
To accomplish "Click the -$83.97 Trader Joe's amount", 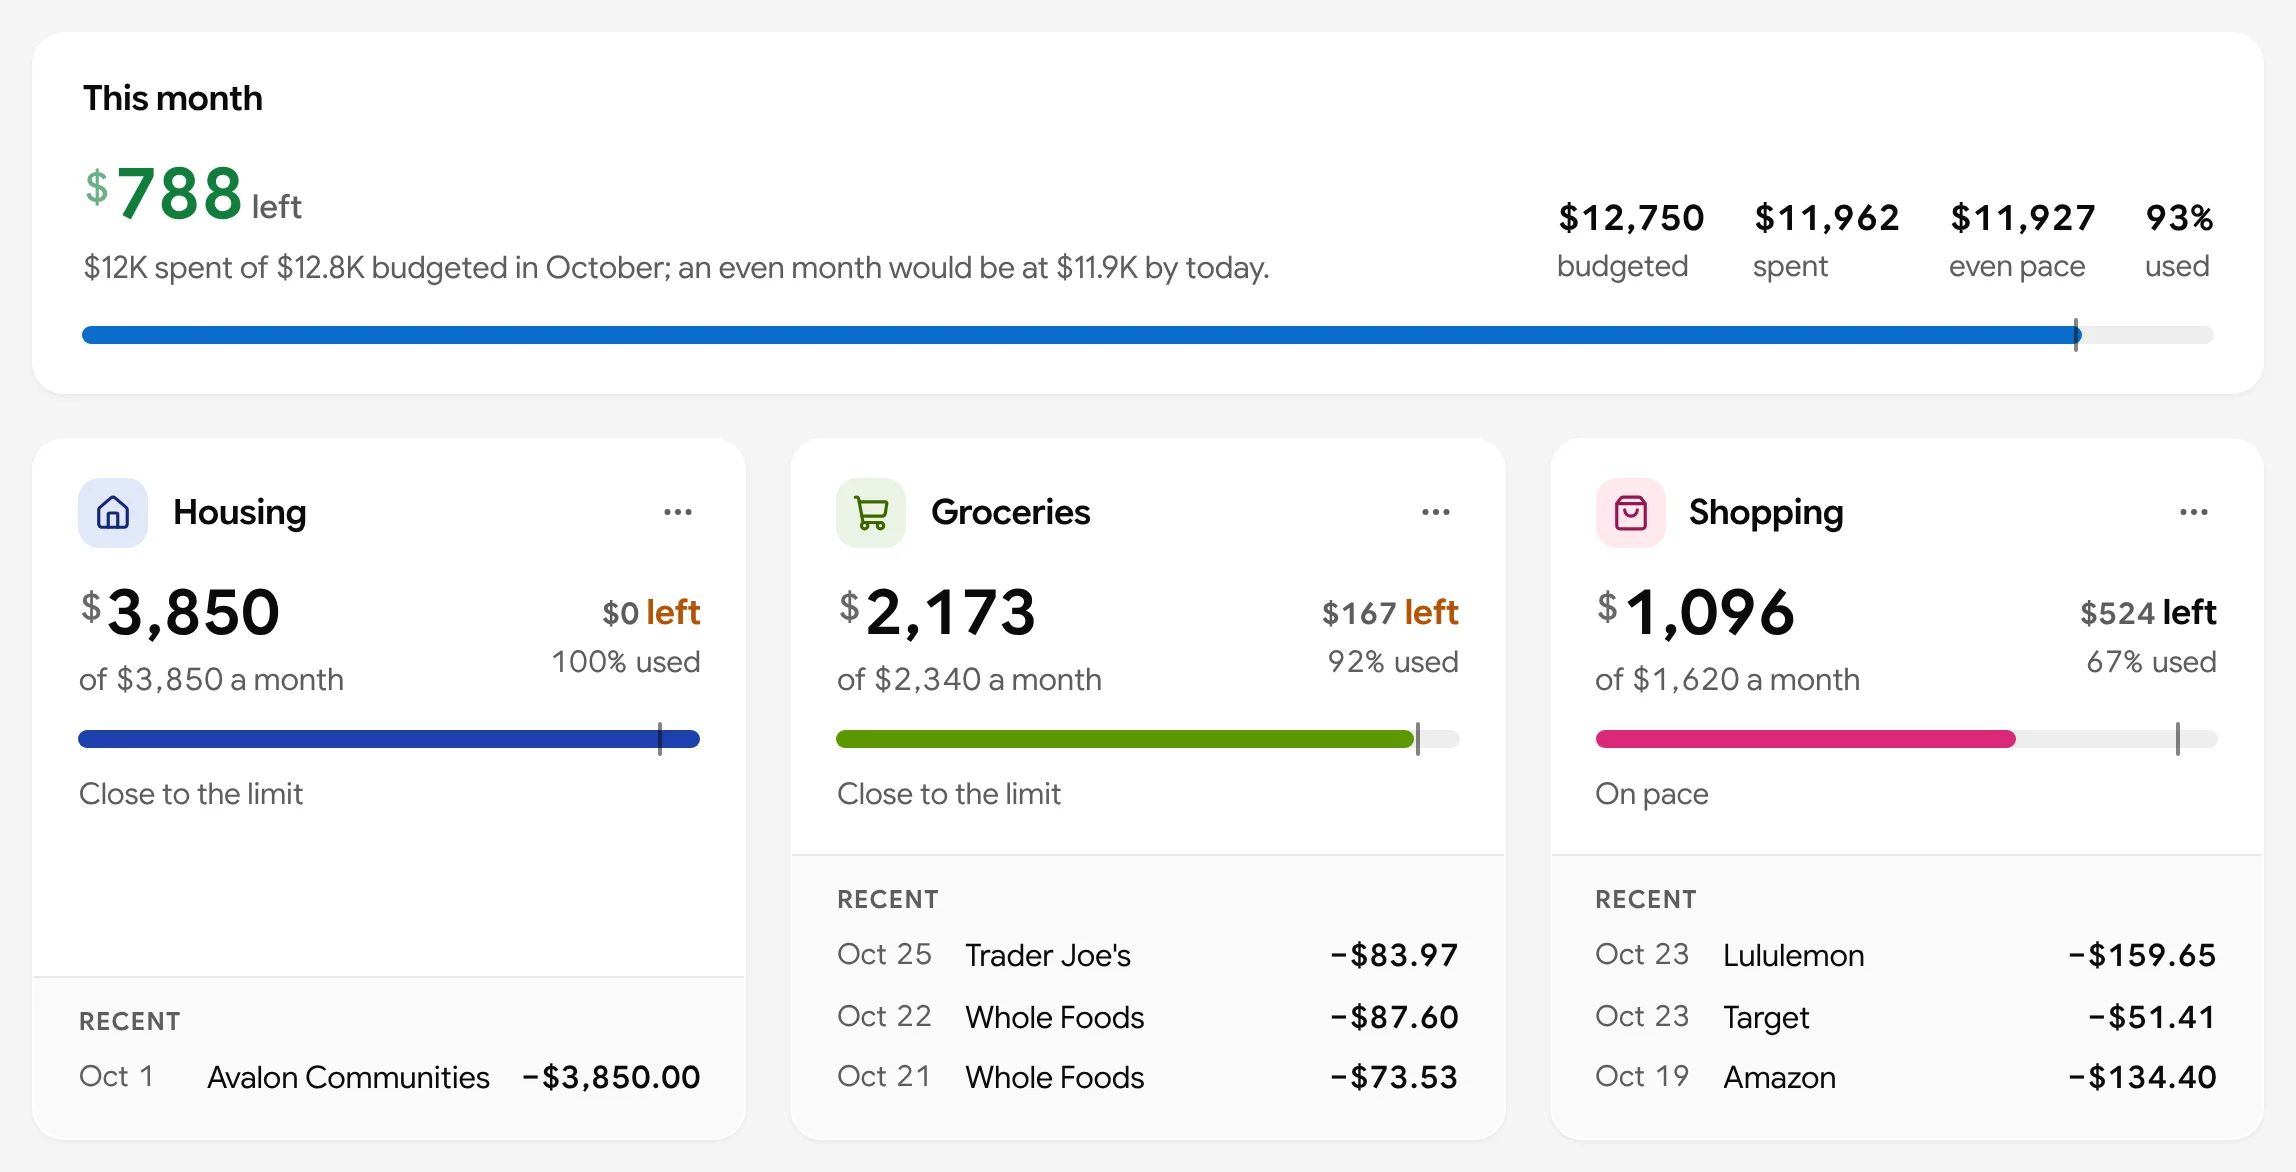I will pyautogui.click(x=1394, y=955).
